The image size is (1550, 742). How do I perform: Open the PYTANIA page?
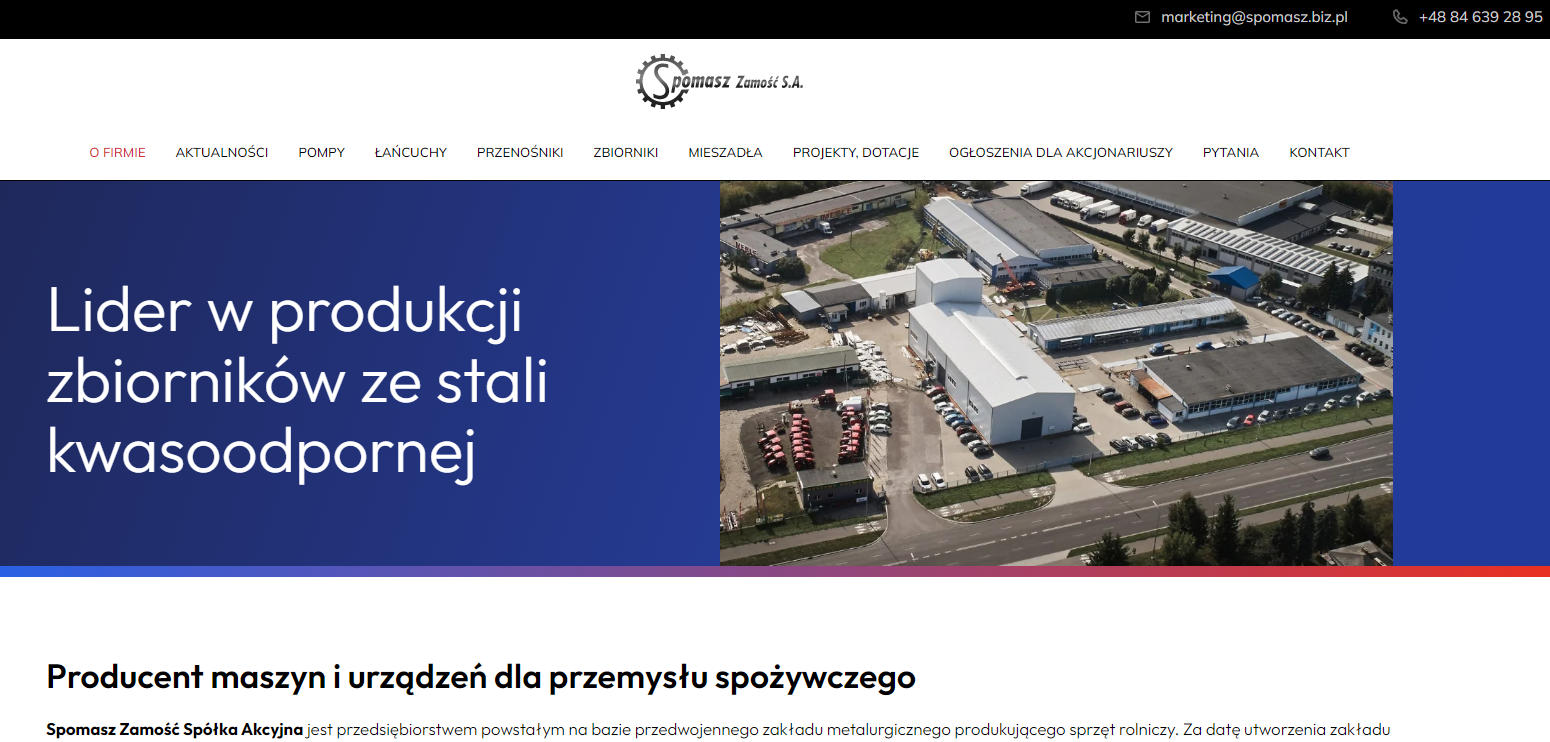point(1230,153)
